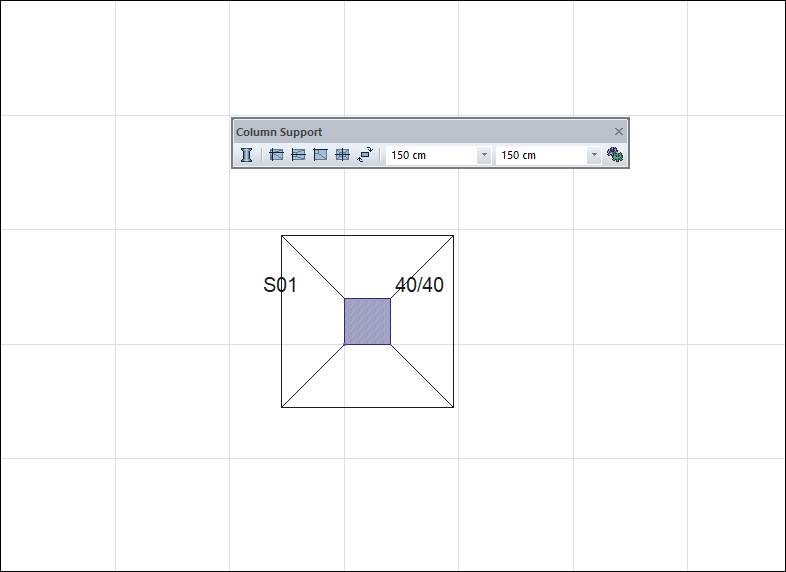Close the Column Support toolbar

(619, 132)
